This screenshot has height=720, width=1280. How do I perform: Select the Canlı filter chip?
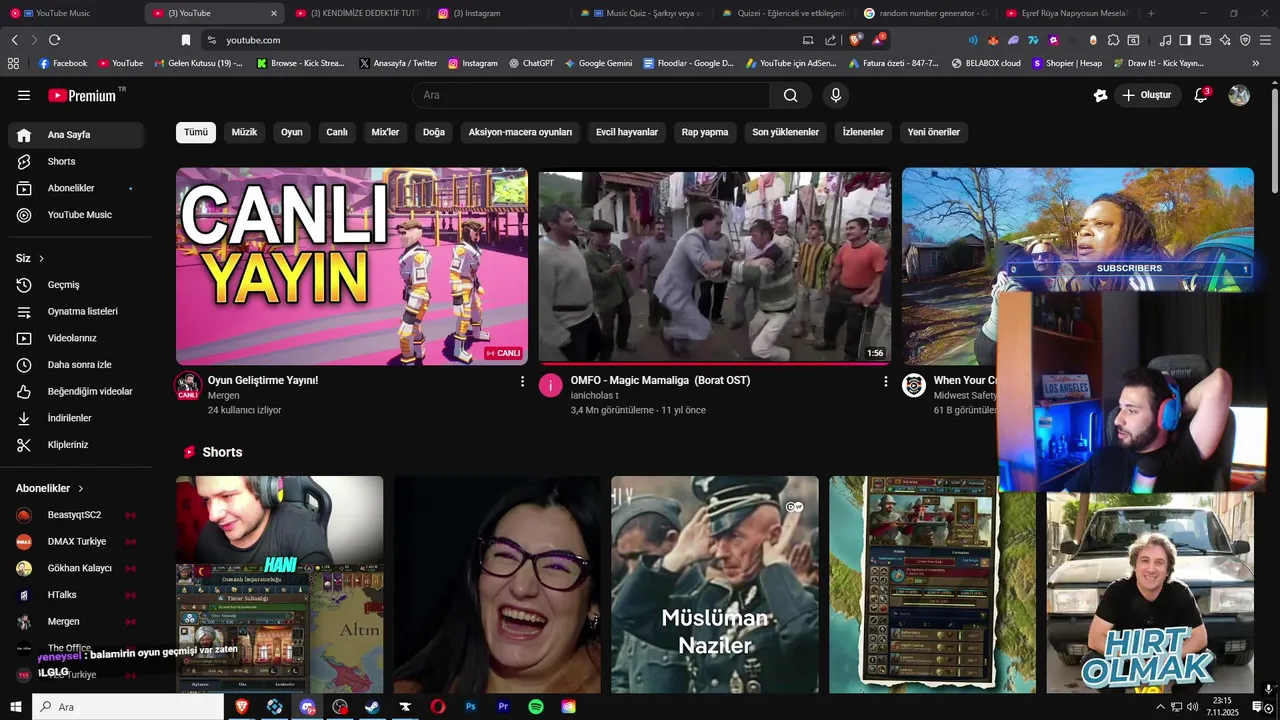pos(337,132)
